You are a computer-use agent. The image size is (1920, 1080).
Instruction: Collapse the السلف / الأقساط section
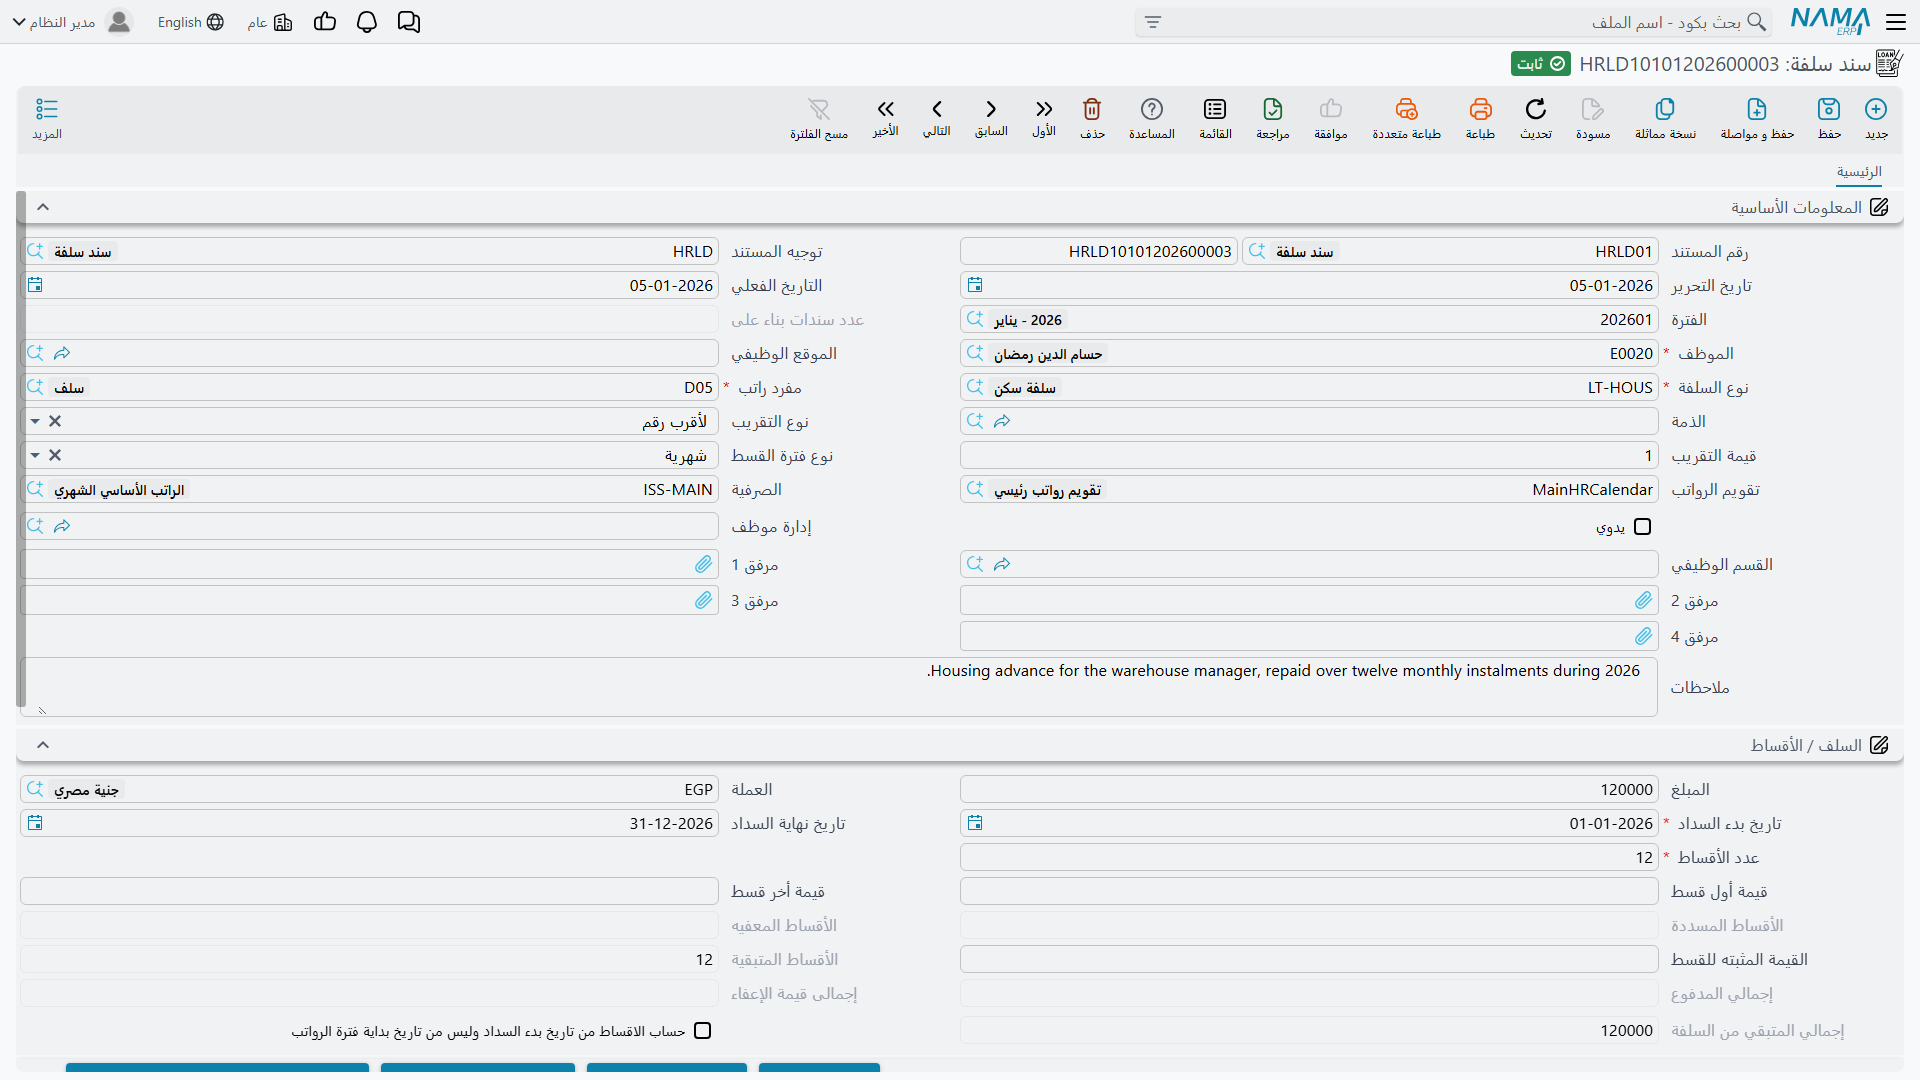point(43,745)
